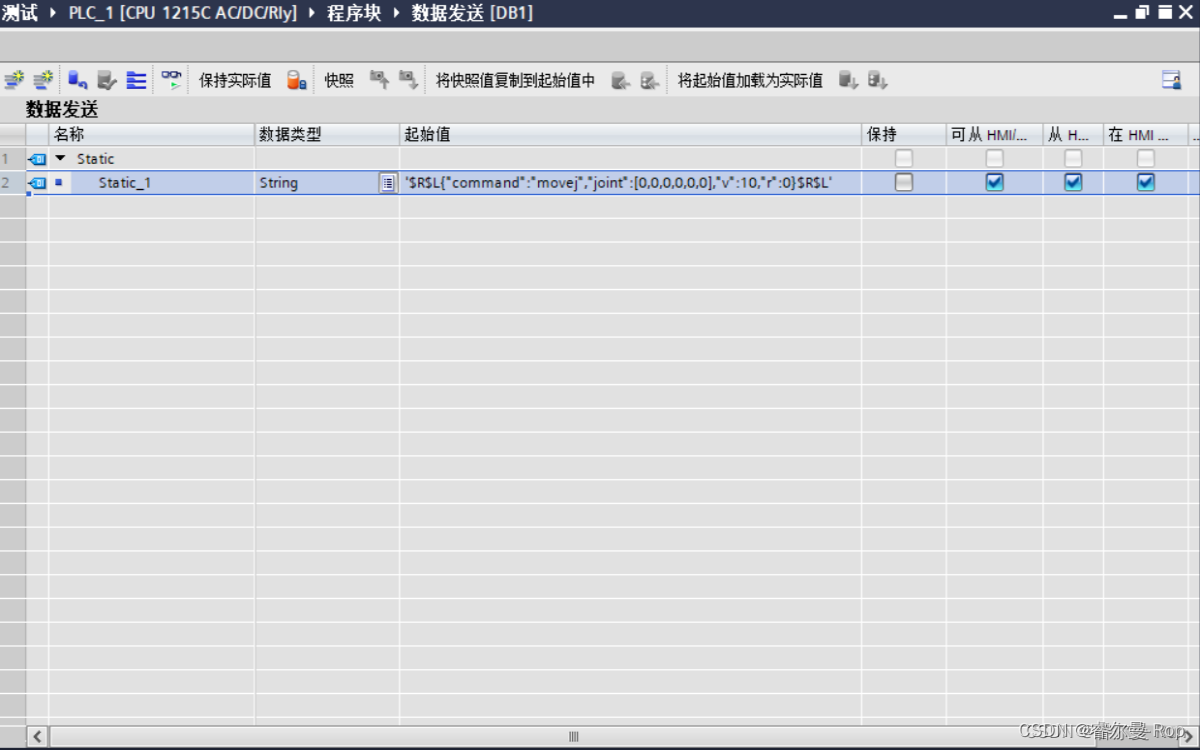Click the icon right after 快照 label
Viewport: 1200px width, 750px height.
pos(379,80)
